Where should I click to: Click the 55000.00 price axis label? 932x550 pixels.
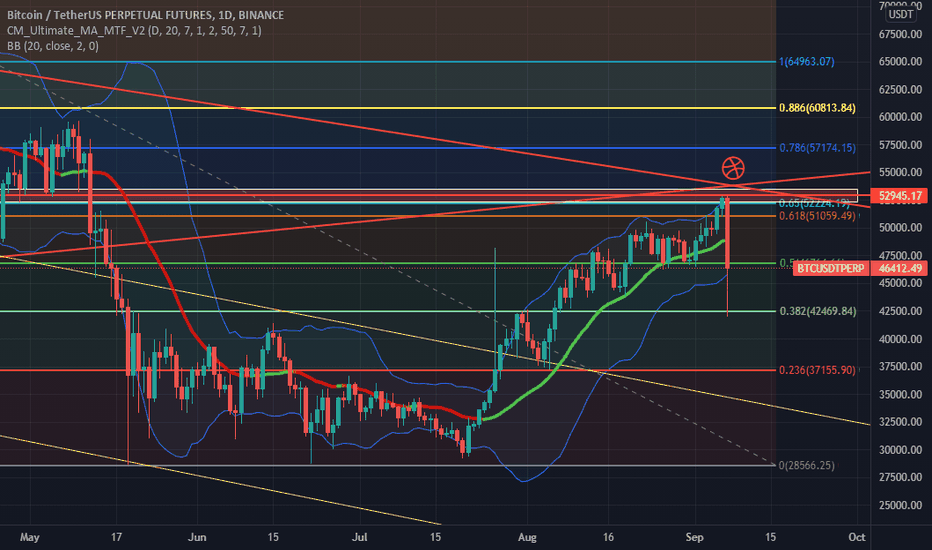pos(900,172)
